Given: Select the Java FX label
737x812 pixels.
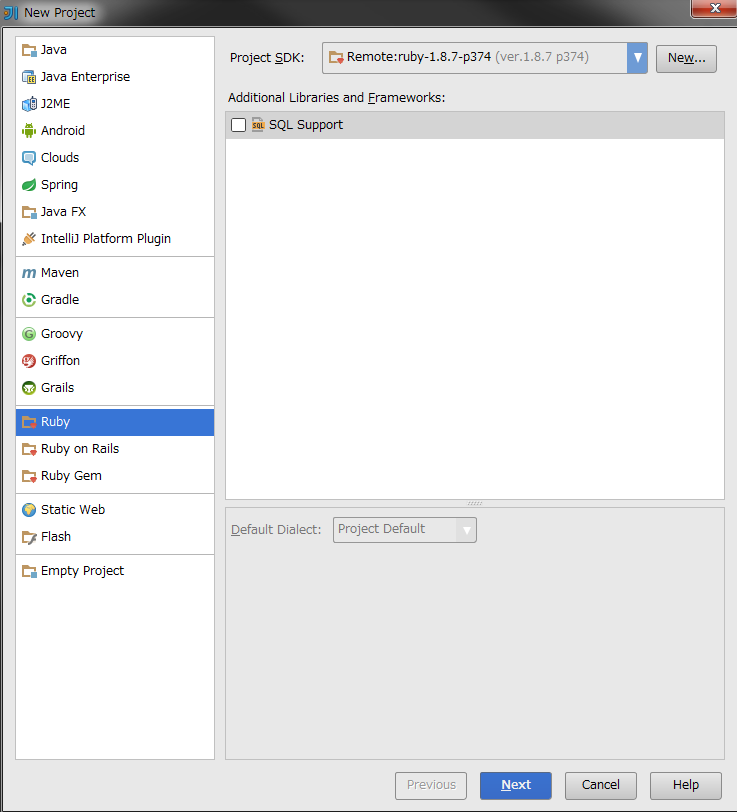Looking at the screenshot, I should (x=63, y=211).
